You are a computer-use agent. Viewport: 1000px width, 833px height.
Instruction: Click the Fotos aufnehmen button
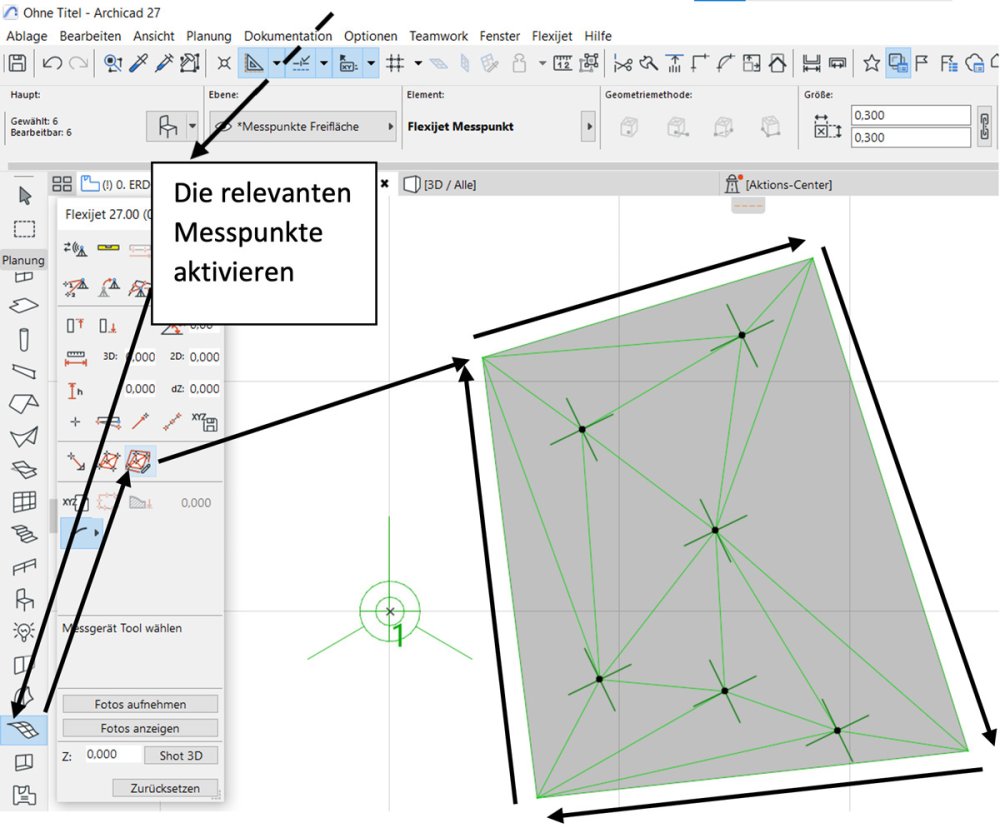tap(140, 704)
